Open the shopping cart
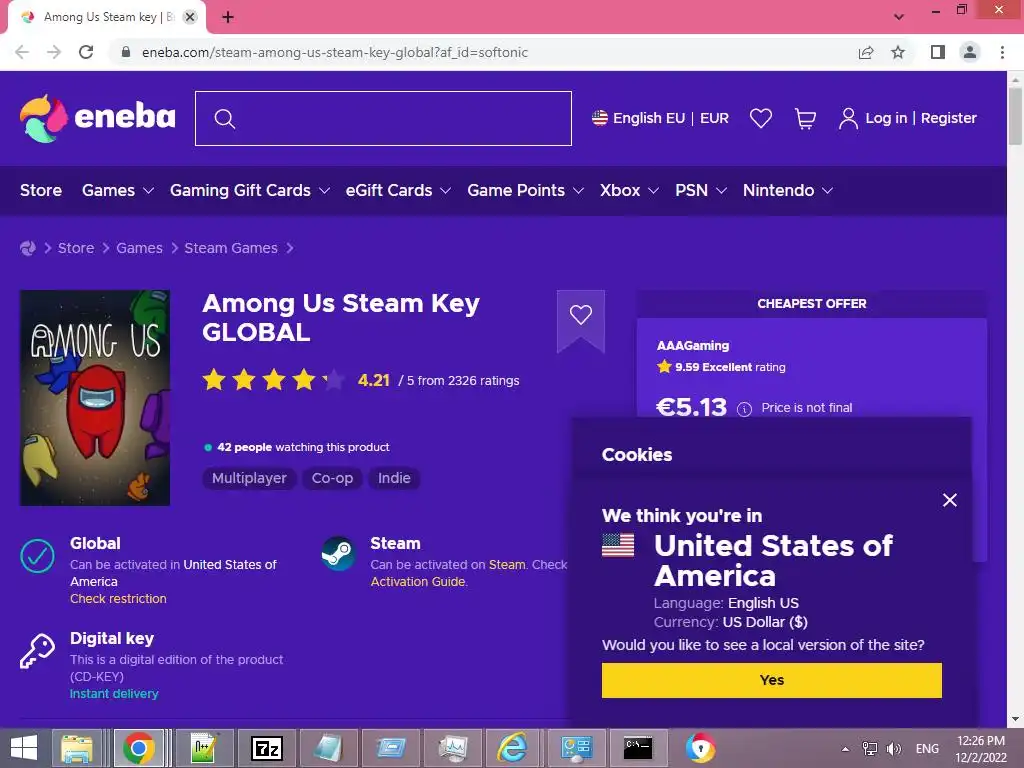Viewport: 1024px width, 768px height. coord(805,118)
